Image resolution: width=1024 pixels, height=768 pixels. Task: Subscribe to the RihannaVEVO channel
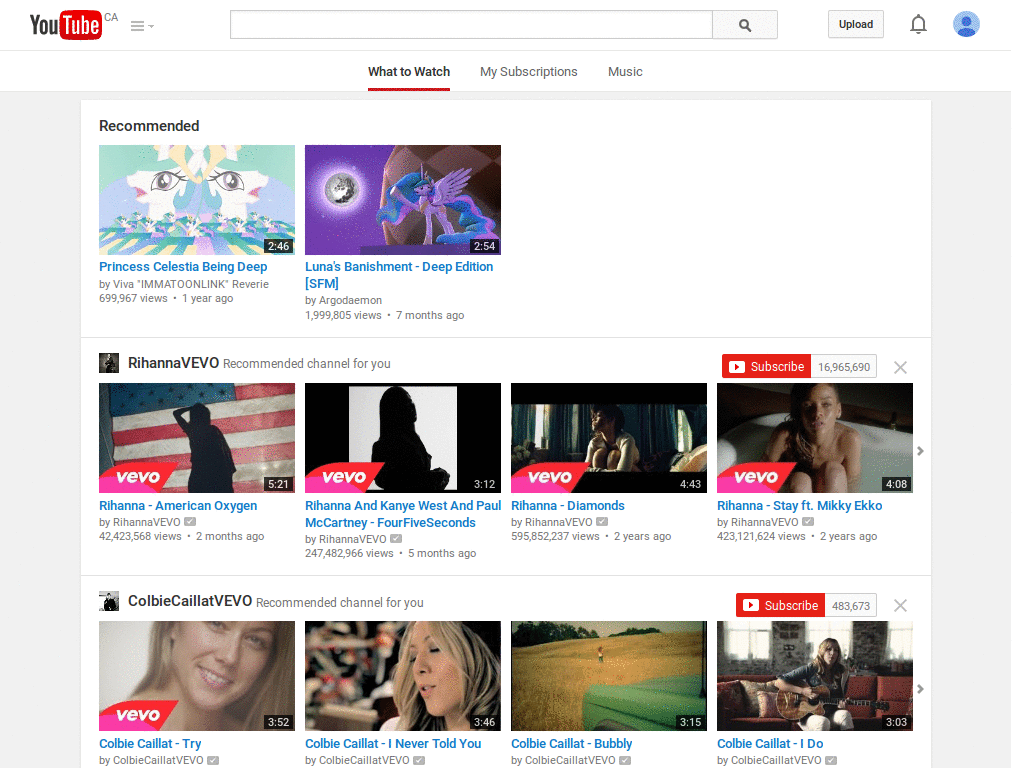766,366
